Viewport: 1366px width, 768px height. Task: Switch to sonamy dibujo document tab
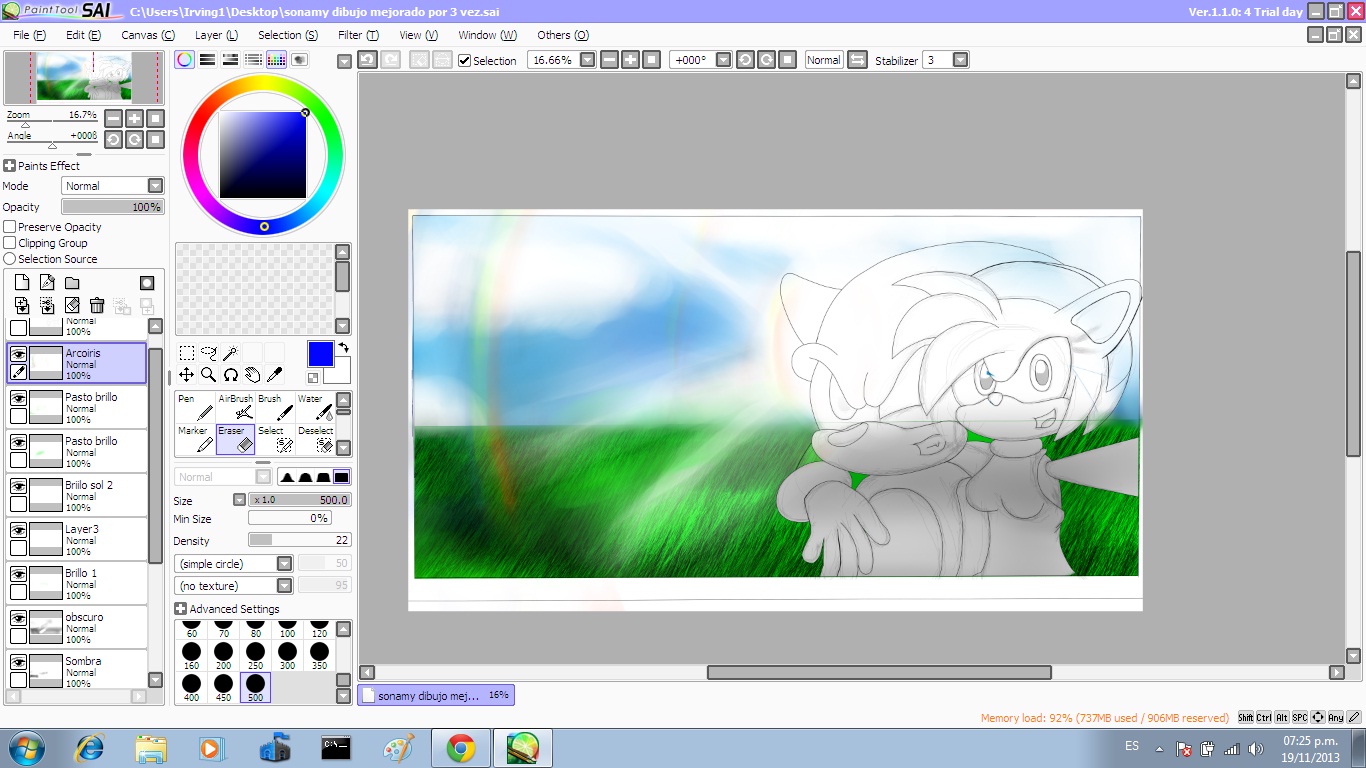click(436, 695)
